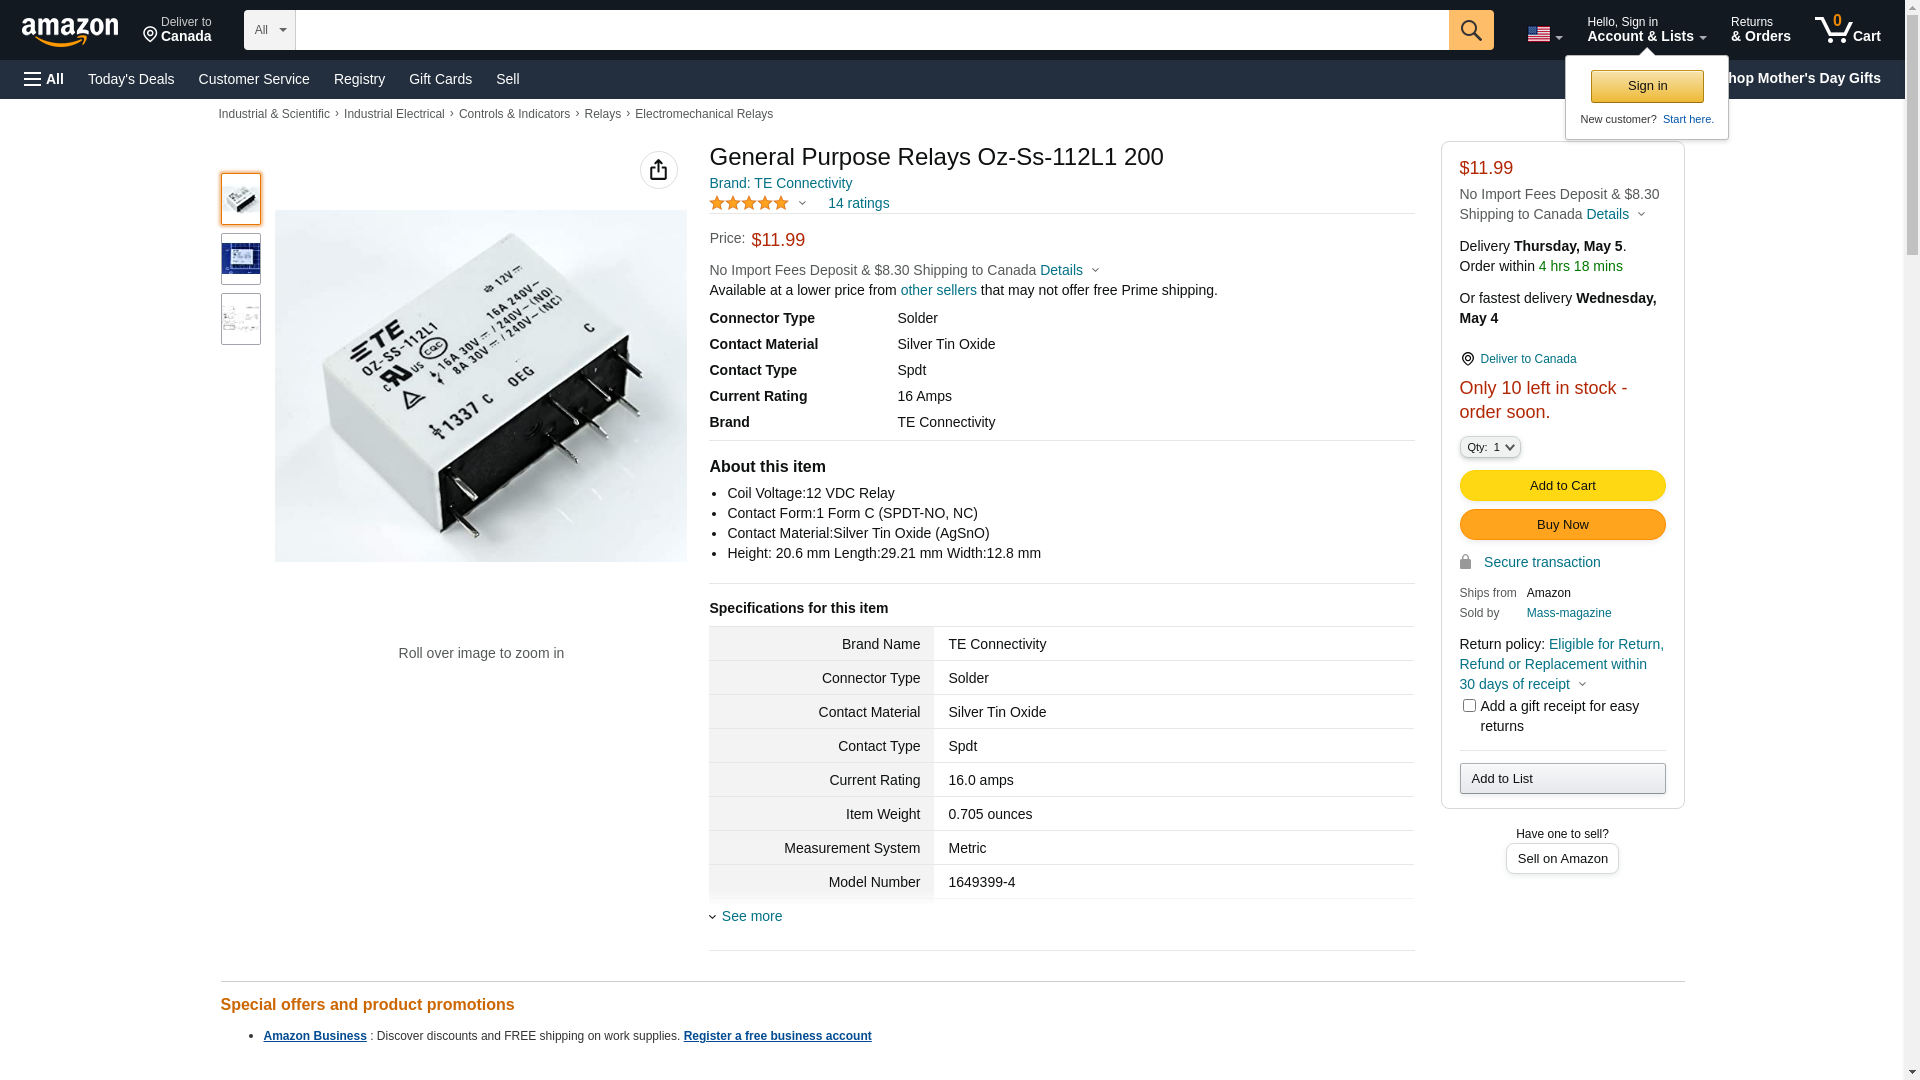
Task: Open the shopping cart icon
Action: (1846, 30)
